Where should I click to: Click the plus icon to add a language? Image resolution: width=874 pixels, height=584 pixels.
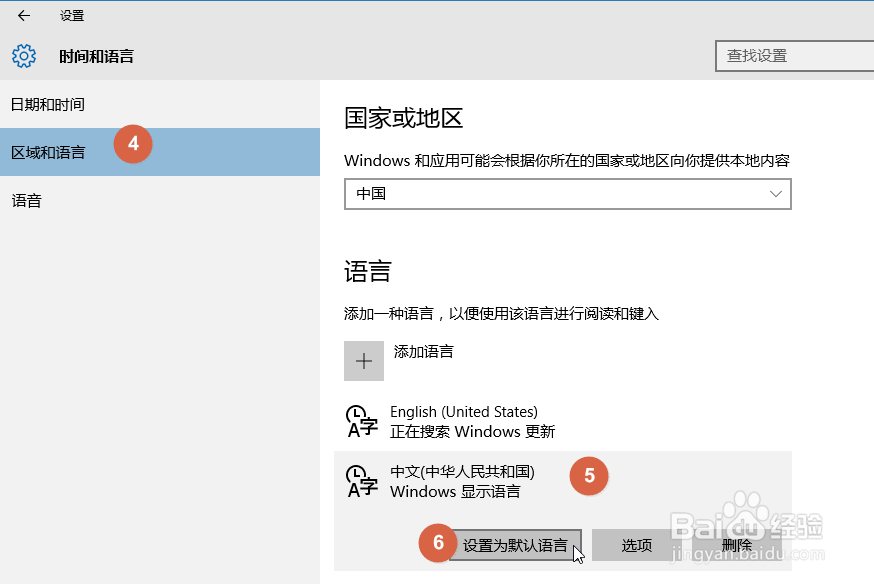coord(364,360)
